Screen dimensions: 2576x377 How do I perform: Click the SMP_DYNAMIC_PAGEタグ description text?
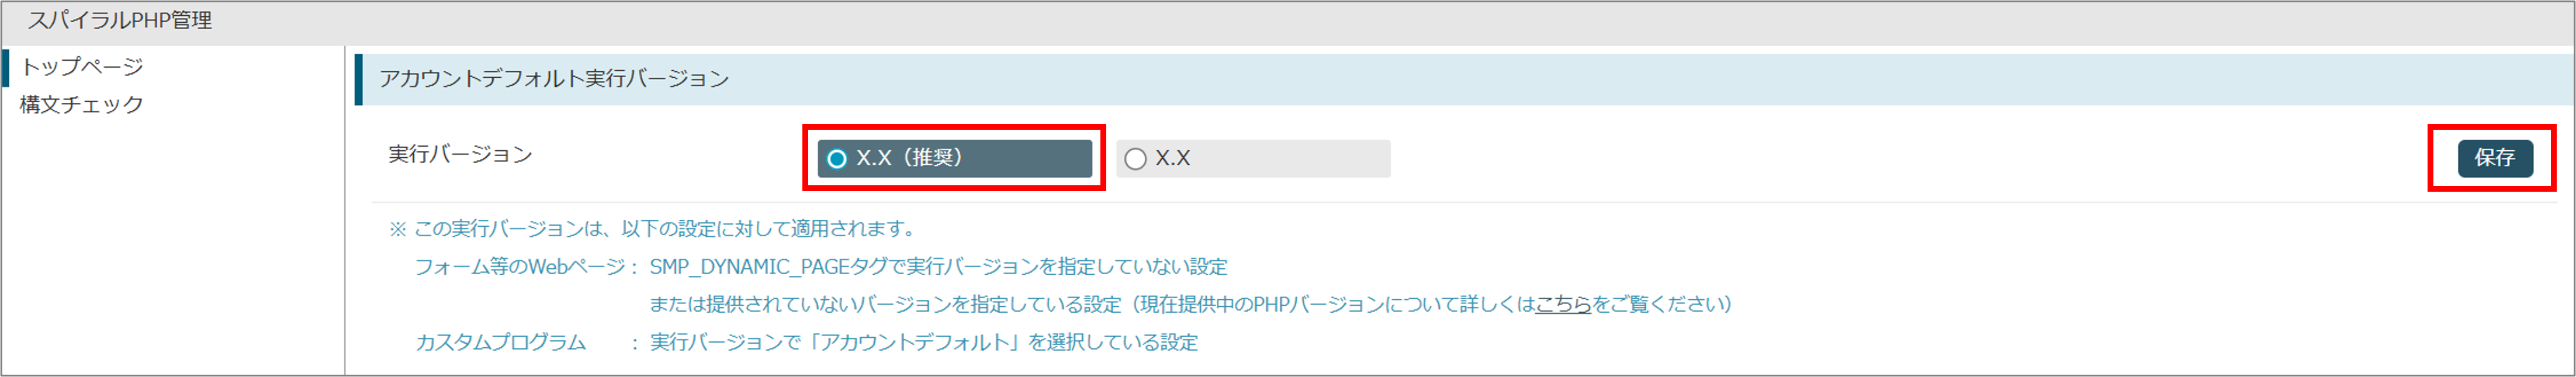[x=938, y=267]
